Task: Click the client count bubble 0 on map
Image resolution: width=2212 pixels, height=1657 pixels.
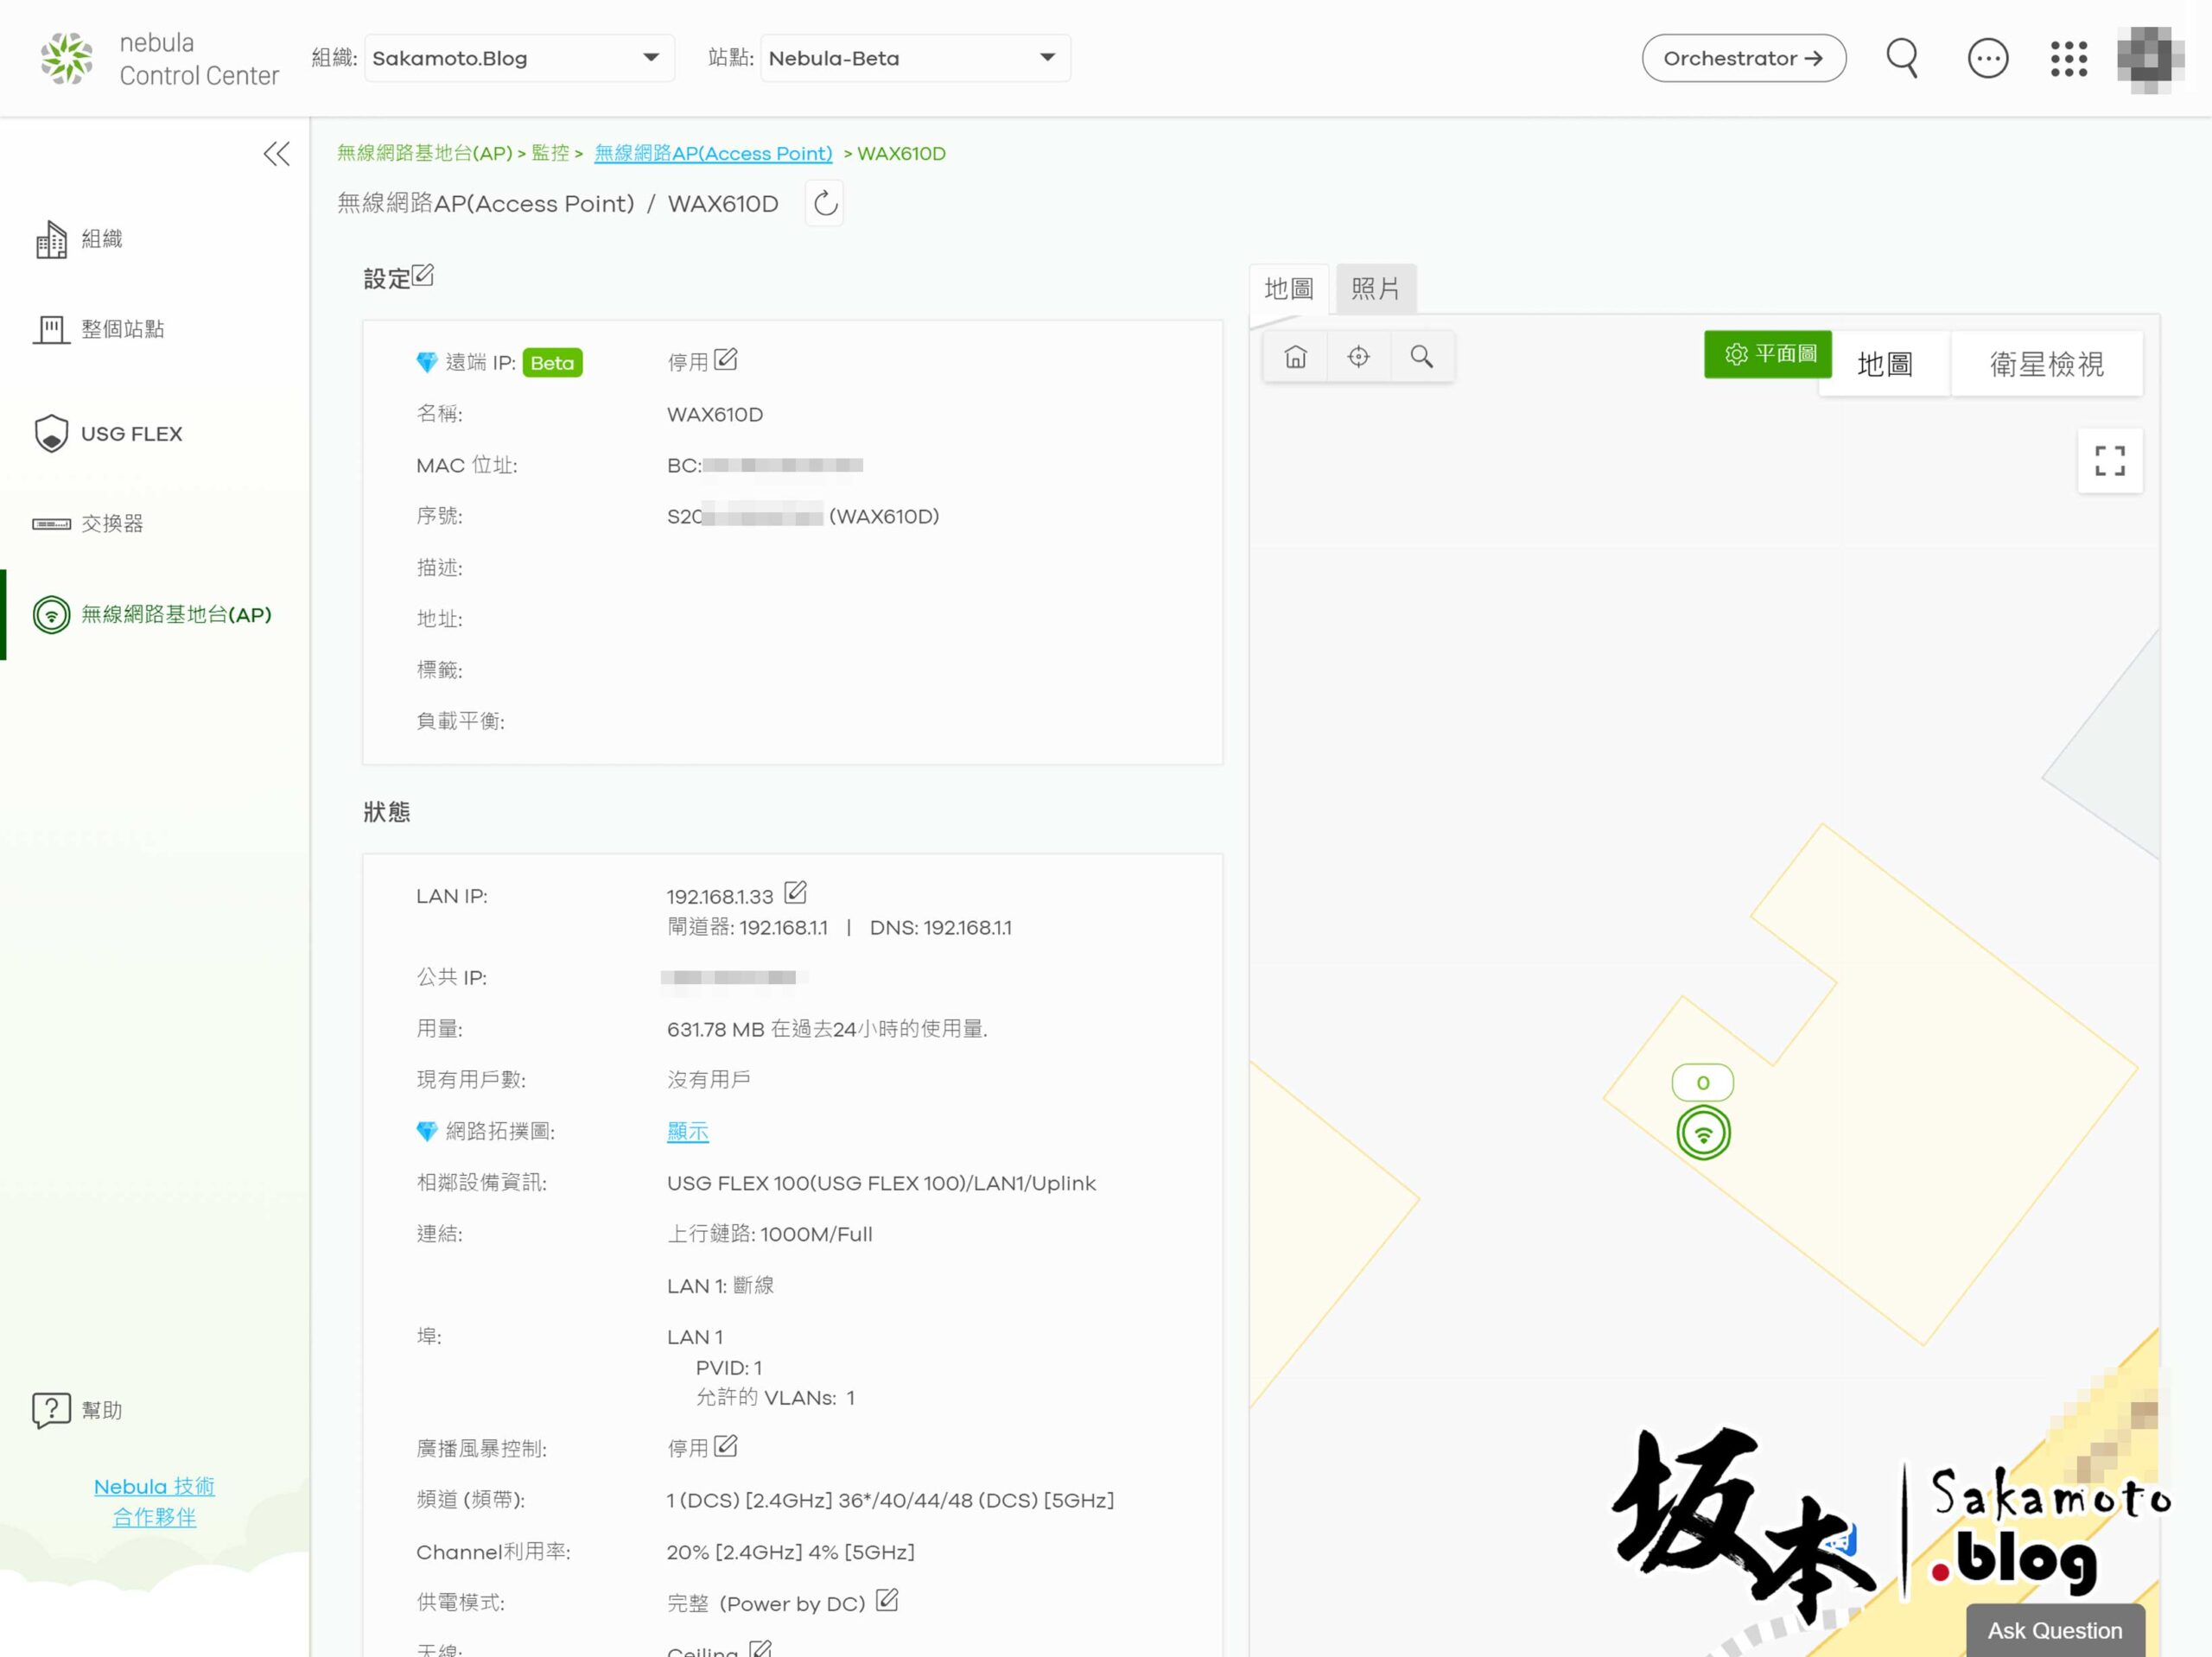Action: click(x=1703, y=1083)
